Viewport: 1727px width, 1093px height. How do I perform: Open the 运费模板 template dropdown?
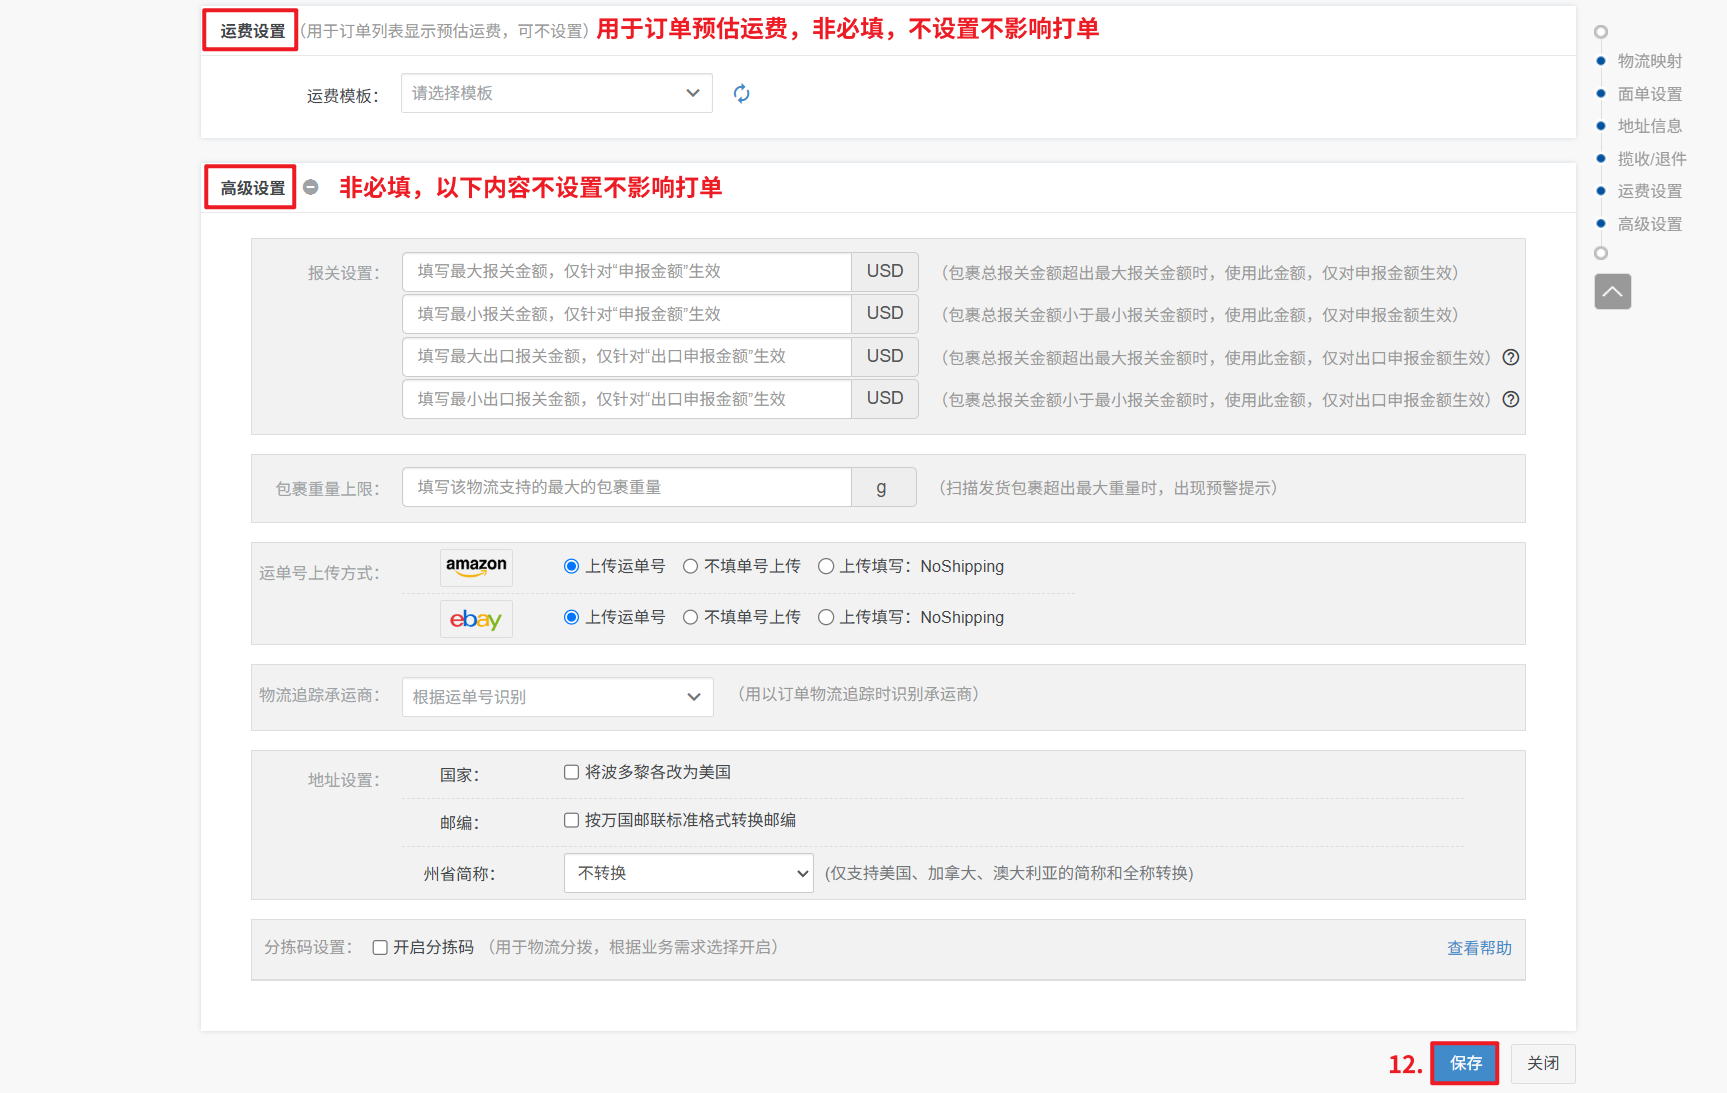click(x=556, y=93)
